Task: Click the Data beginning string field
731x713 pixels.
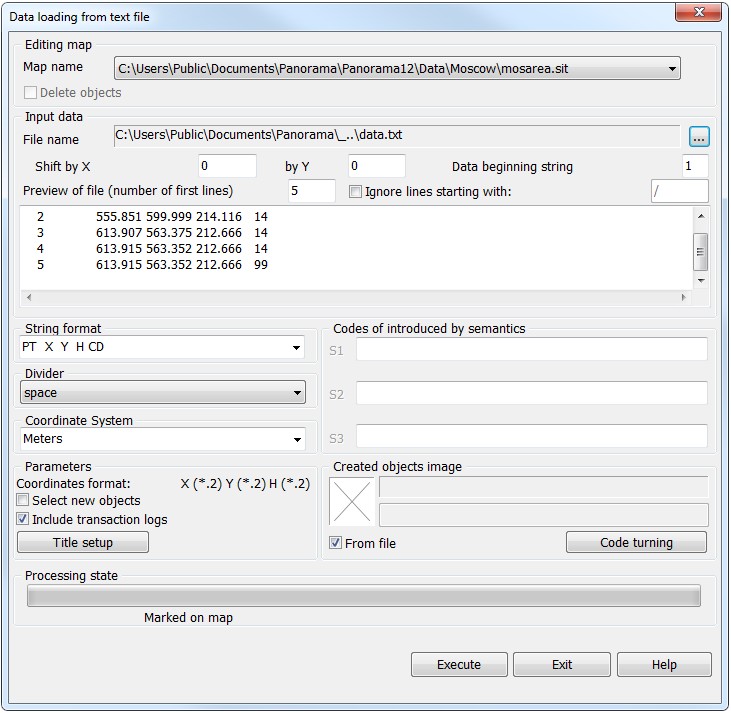Action: coord(695,166)
